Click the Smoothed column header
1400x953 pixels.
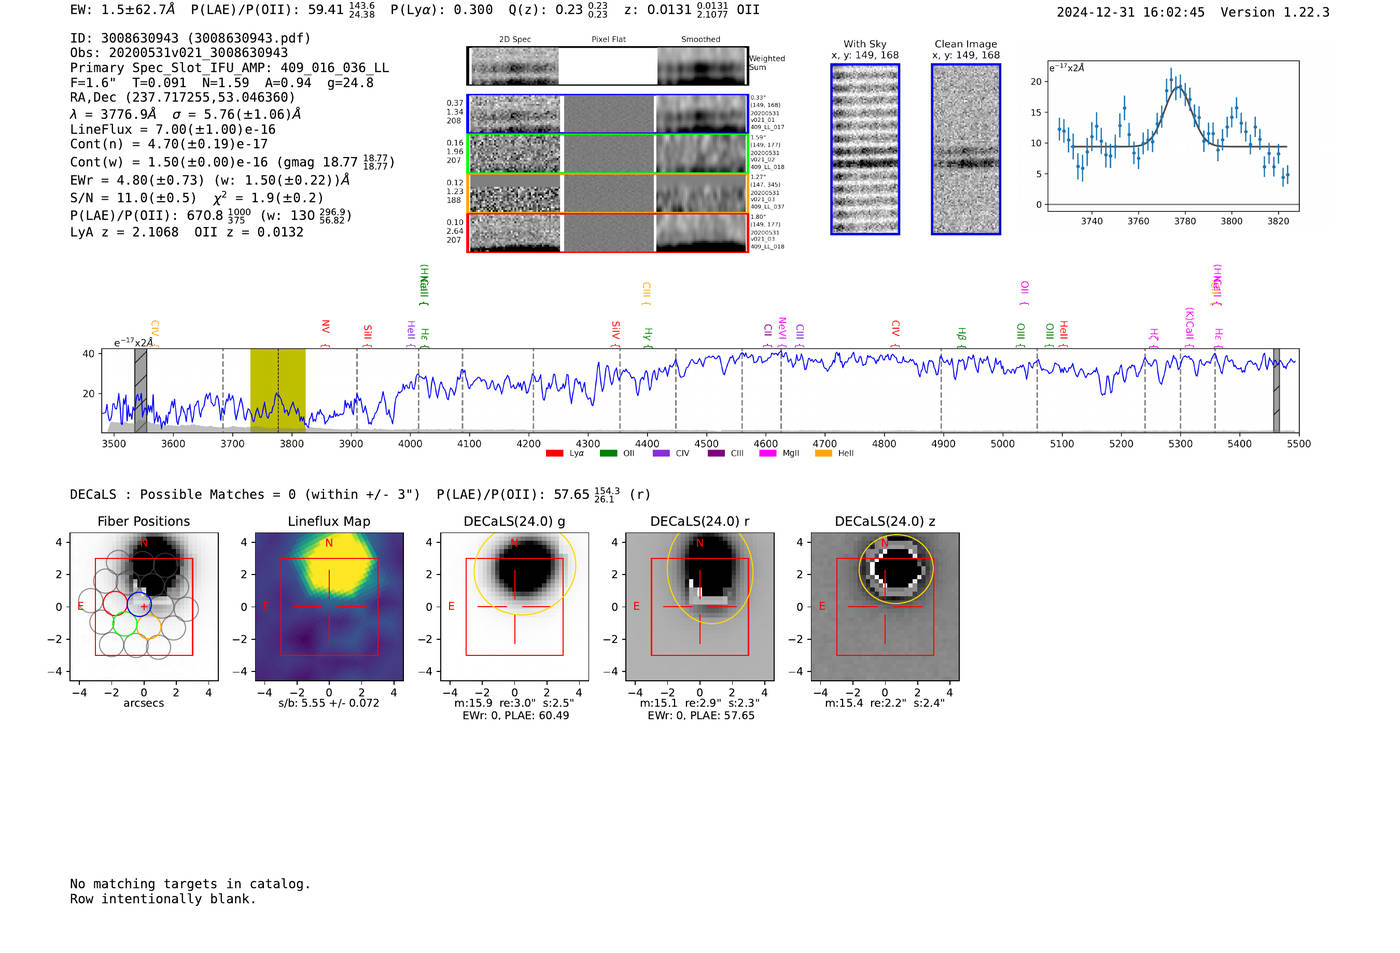[701, 40]
